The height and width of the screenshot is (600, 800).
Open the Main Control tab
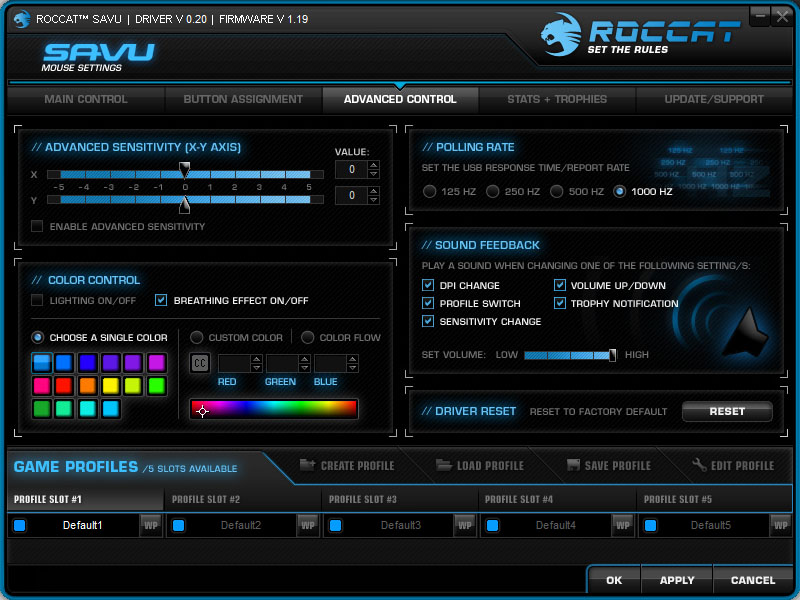86,99
